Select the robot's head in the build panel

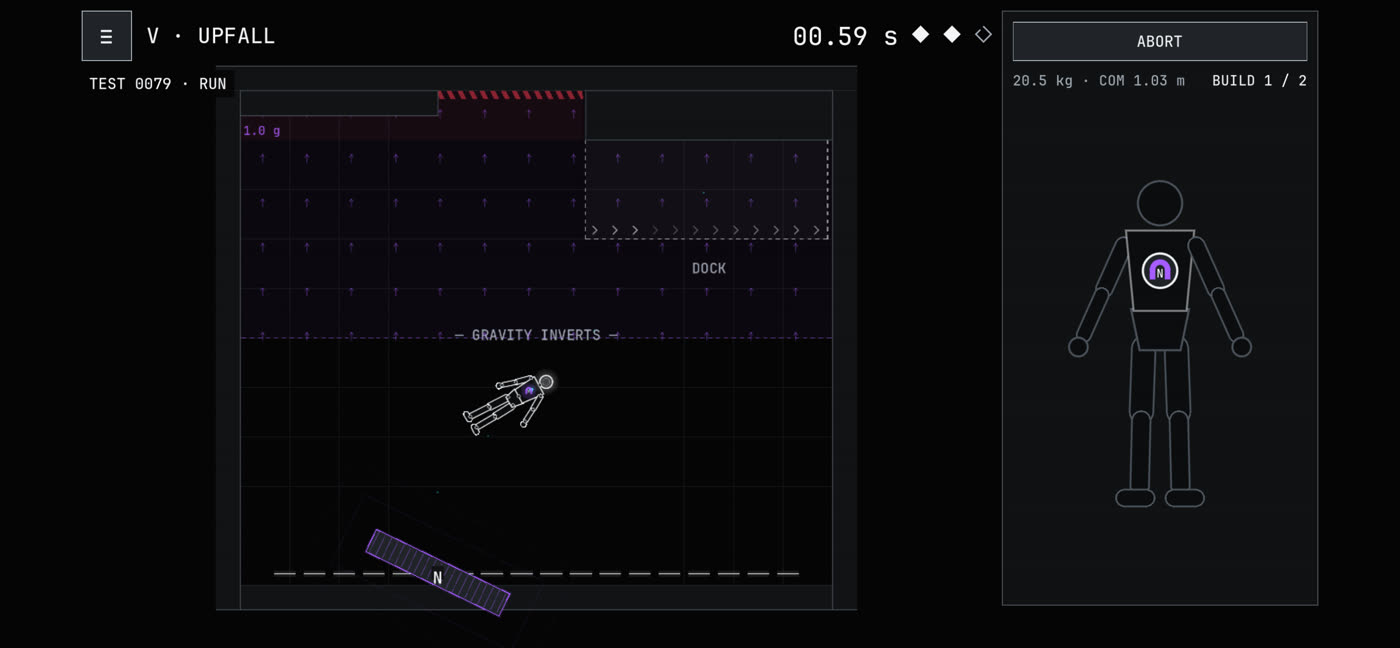pyautogui.click(x=1160, y=204)
